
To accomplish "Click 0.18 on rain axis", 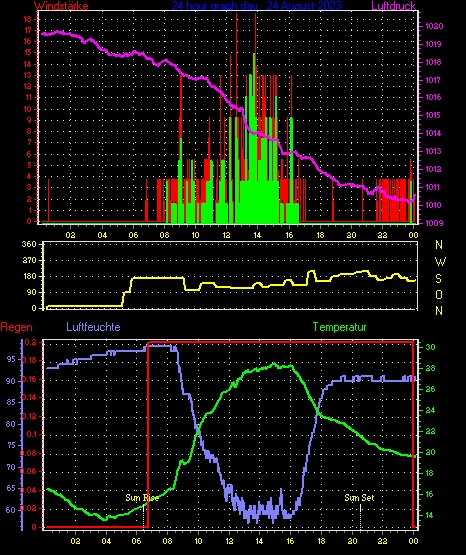I will pyautogui.click(x=29, y=360).
